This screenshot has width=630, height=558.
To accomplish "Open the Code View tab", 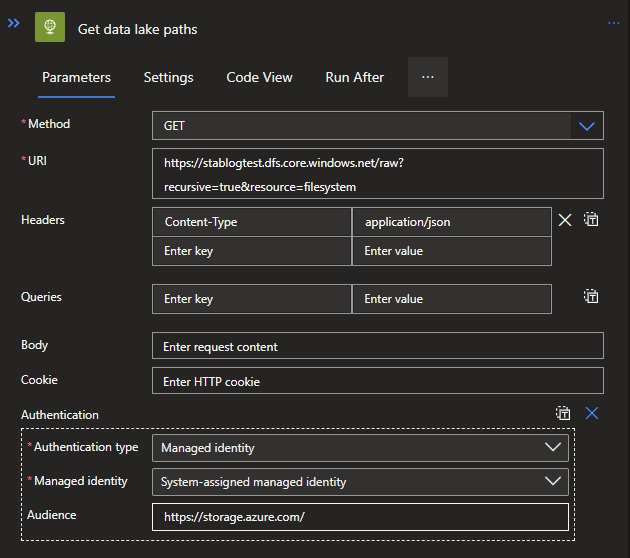I will pos(259,77).
